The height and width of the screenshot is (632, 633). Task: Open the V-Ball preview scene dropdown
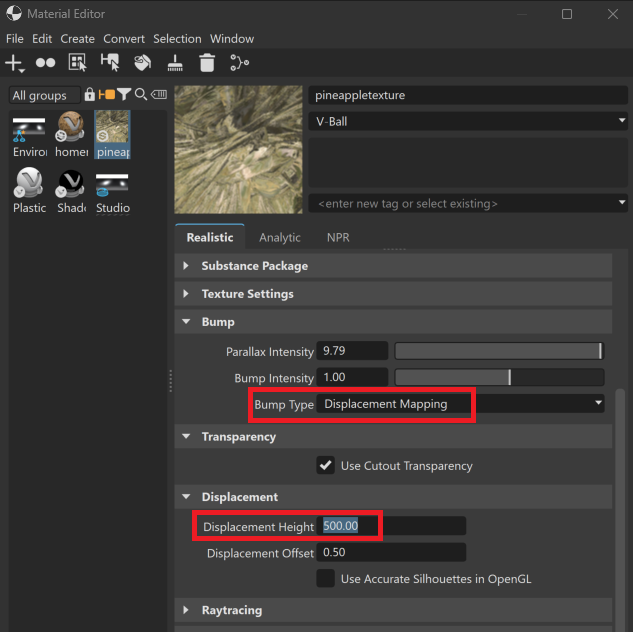point(468,121)
